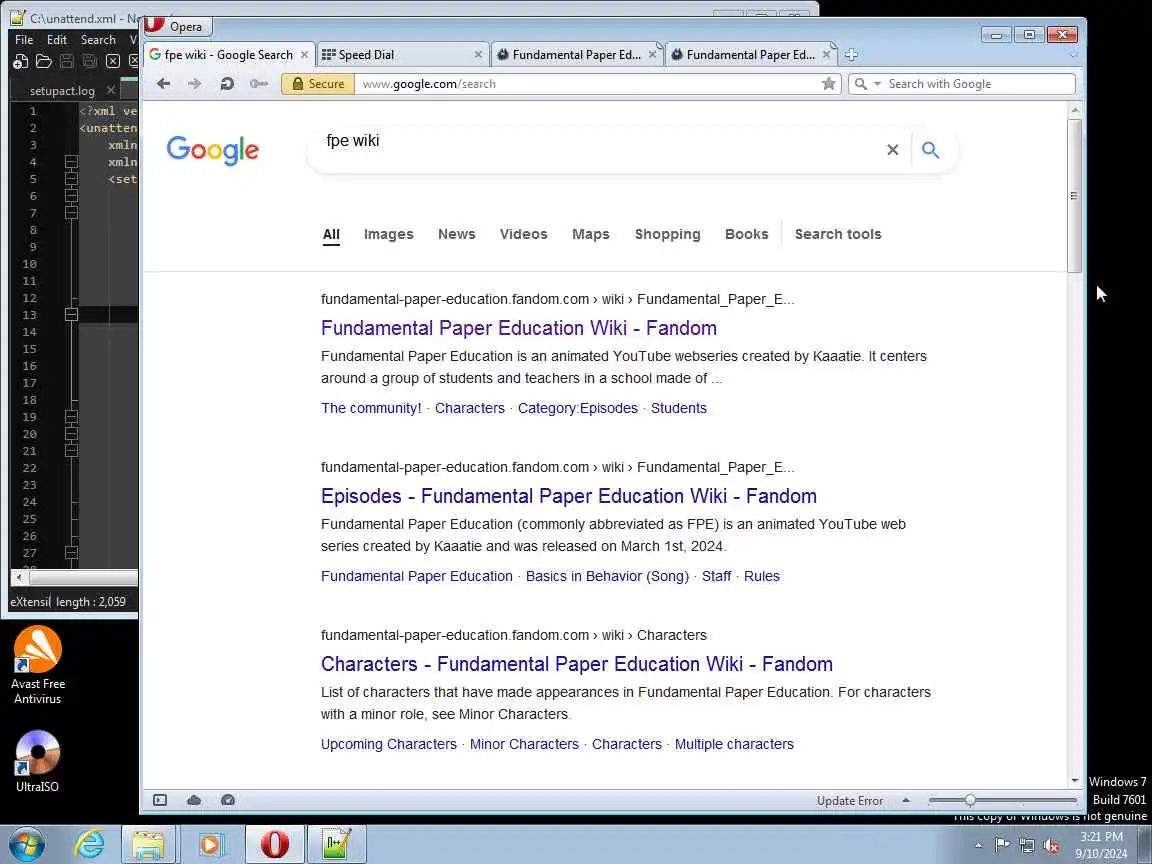Open The community! sitelink
This screenshot has height=864, width=1152.
[371, 408]
